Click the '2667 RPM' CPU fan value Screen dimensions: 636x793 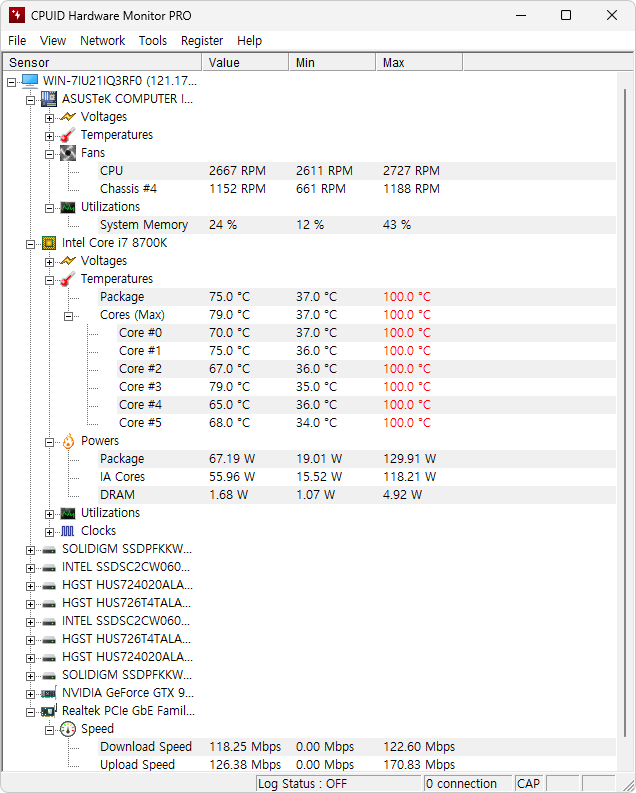click(238, 171)
